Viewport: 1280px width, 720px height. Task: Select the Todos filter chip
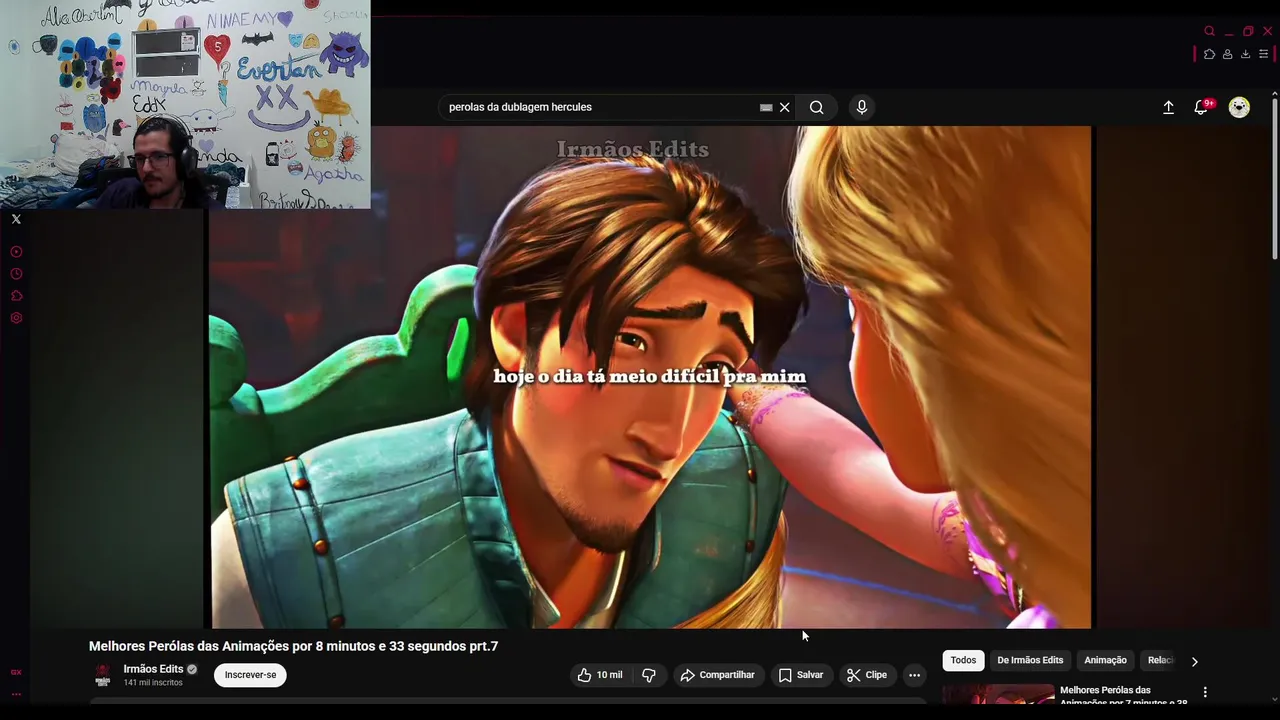point(963,660)
